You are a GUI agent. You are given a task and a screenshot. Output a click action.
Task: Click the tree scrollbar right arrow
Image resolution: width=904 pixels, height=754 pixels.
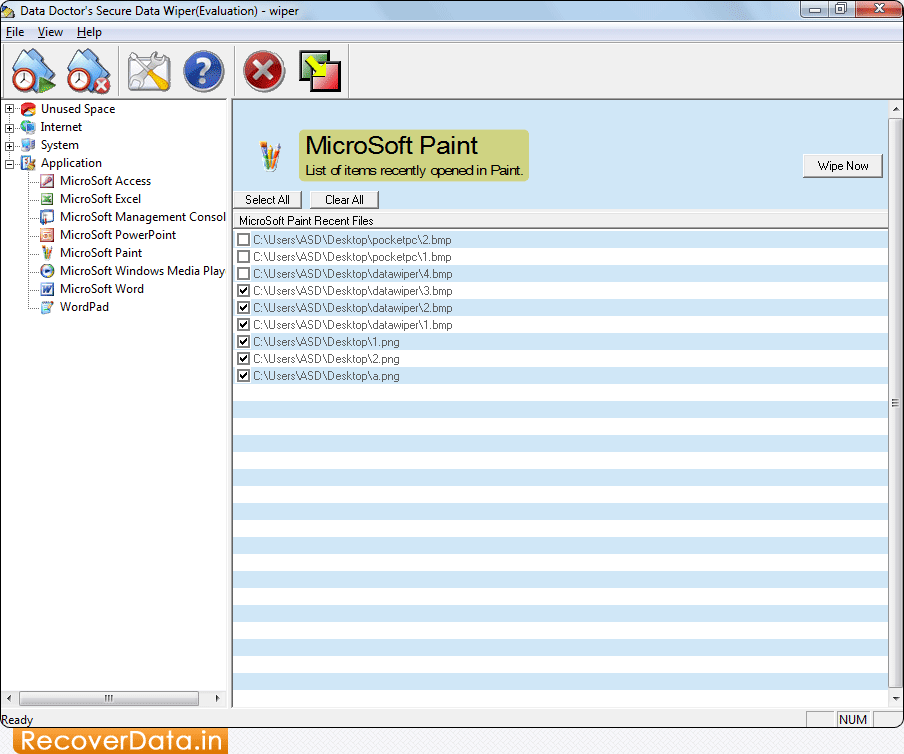point(217,698)
